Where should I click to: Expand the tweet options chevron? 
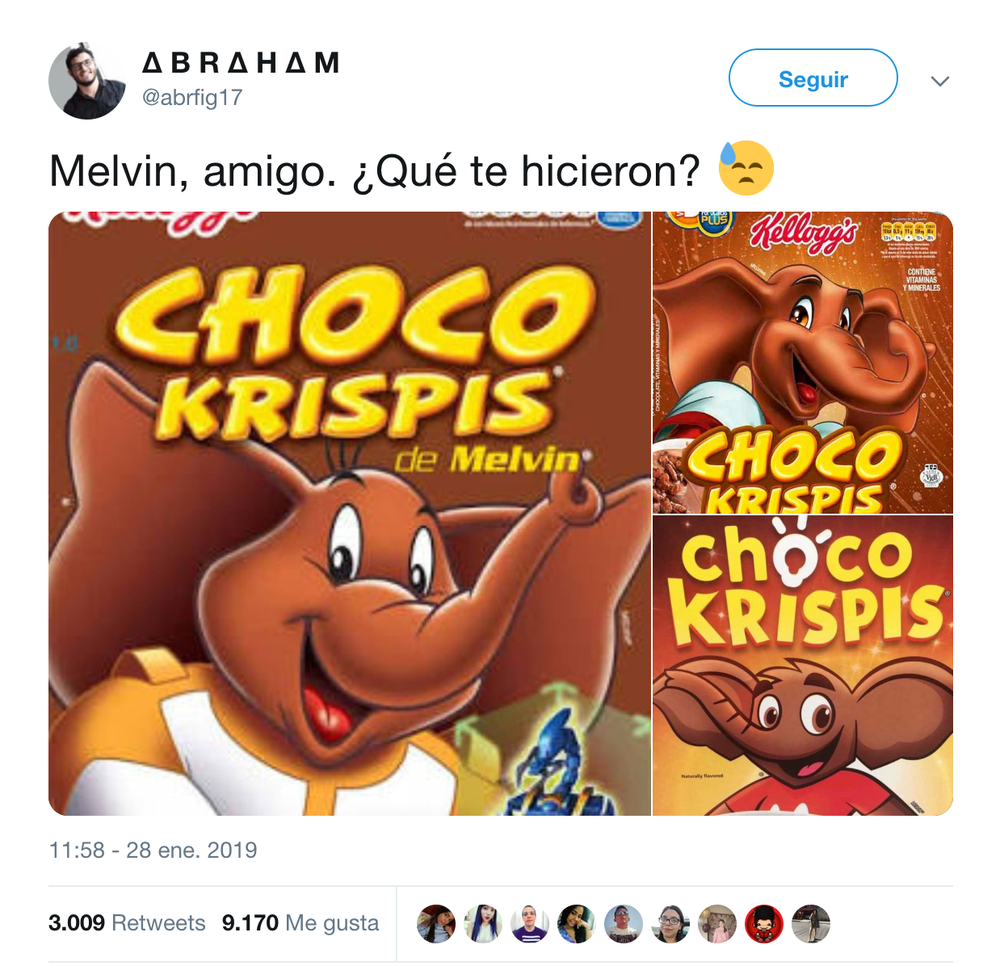pyautogui.click(x=940, y=81)
